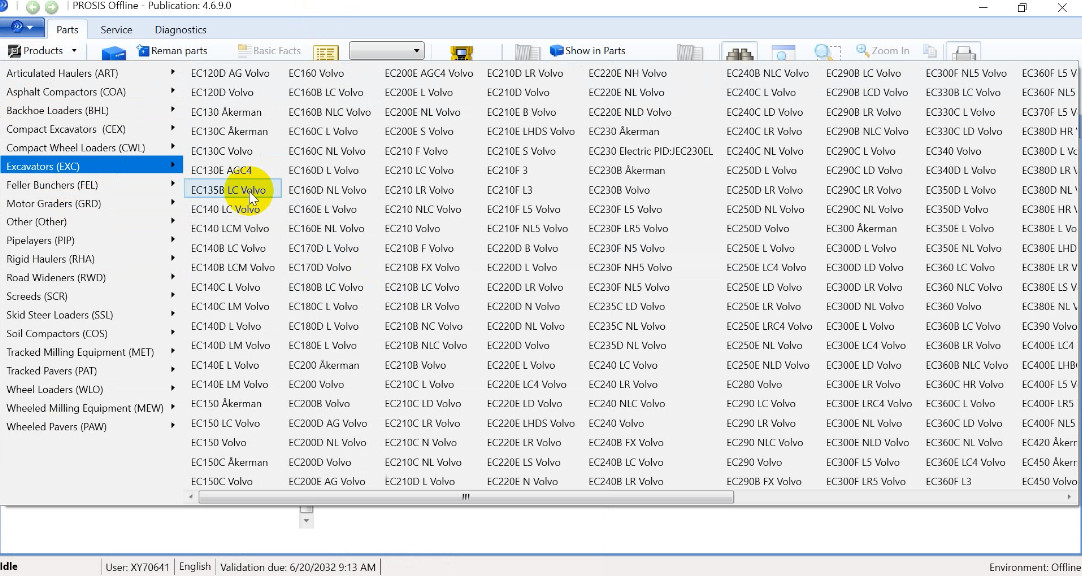Open the blue PROSIS application menu orb
The width and height of the screenshot is (1082, 576).
22,28
